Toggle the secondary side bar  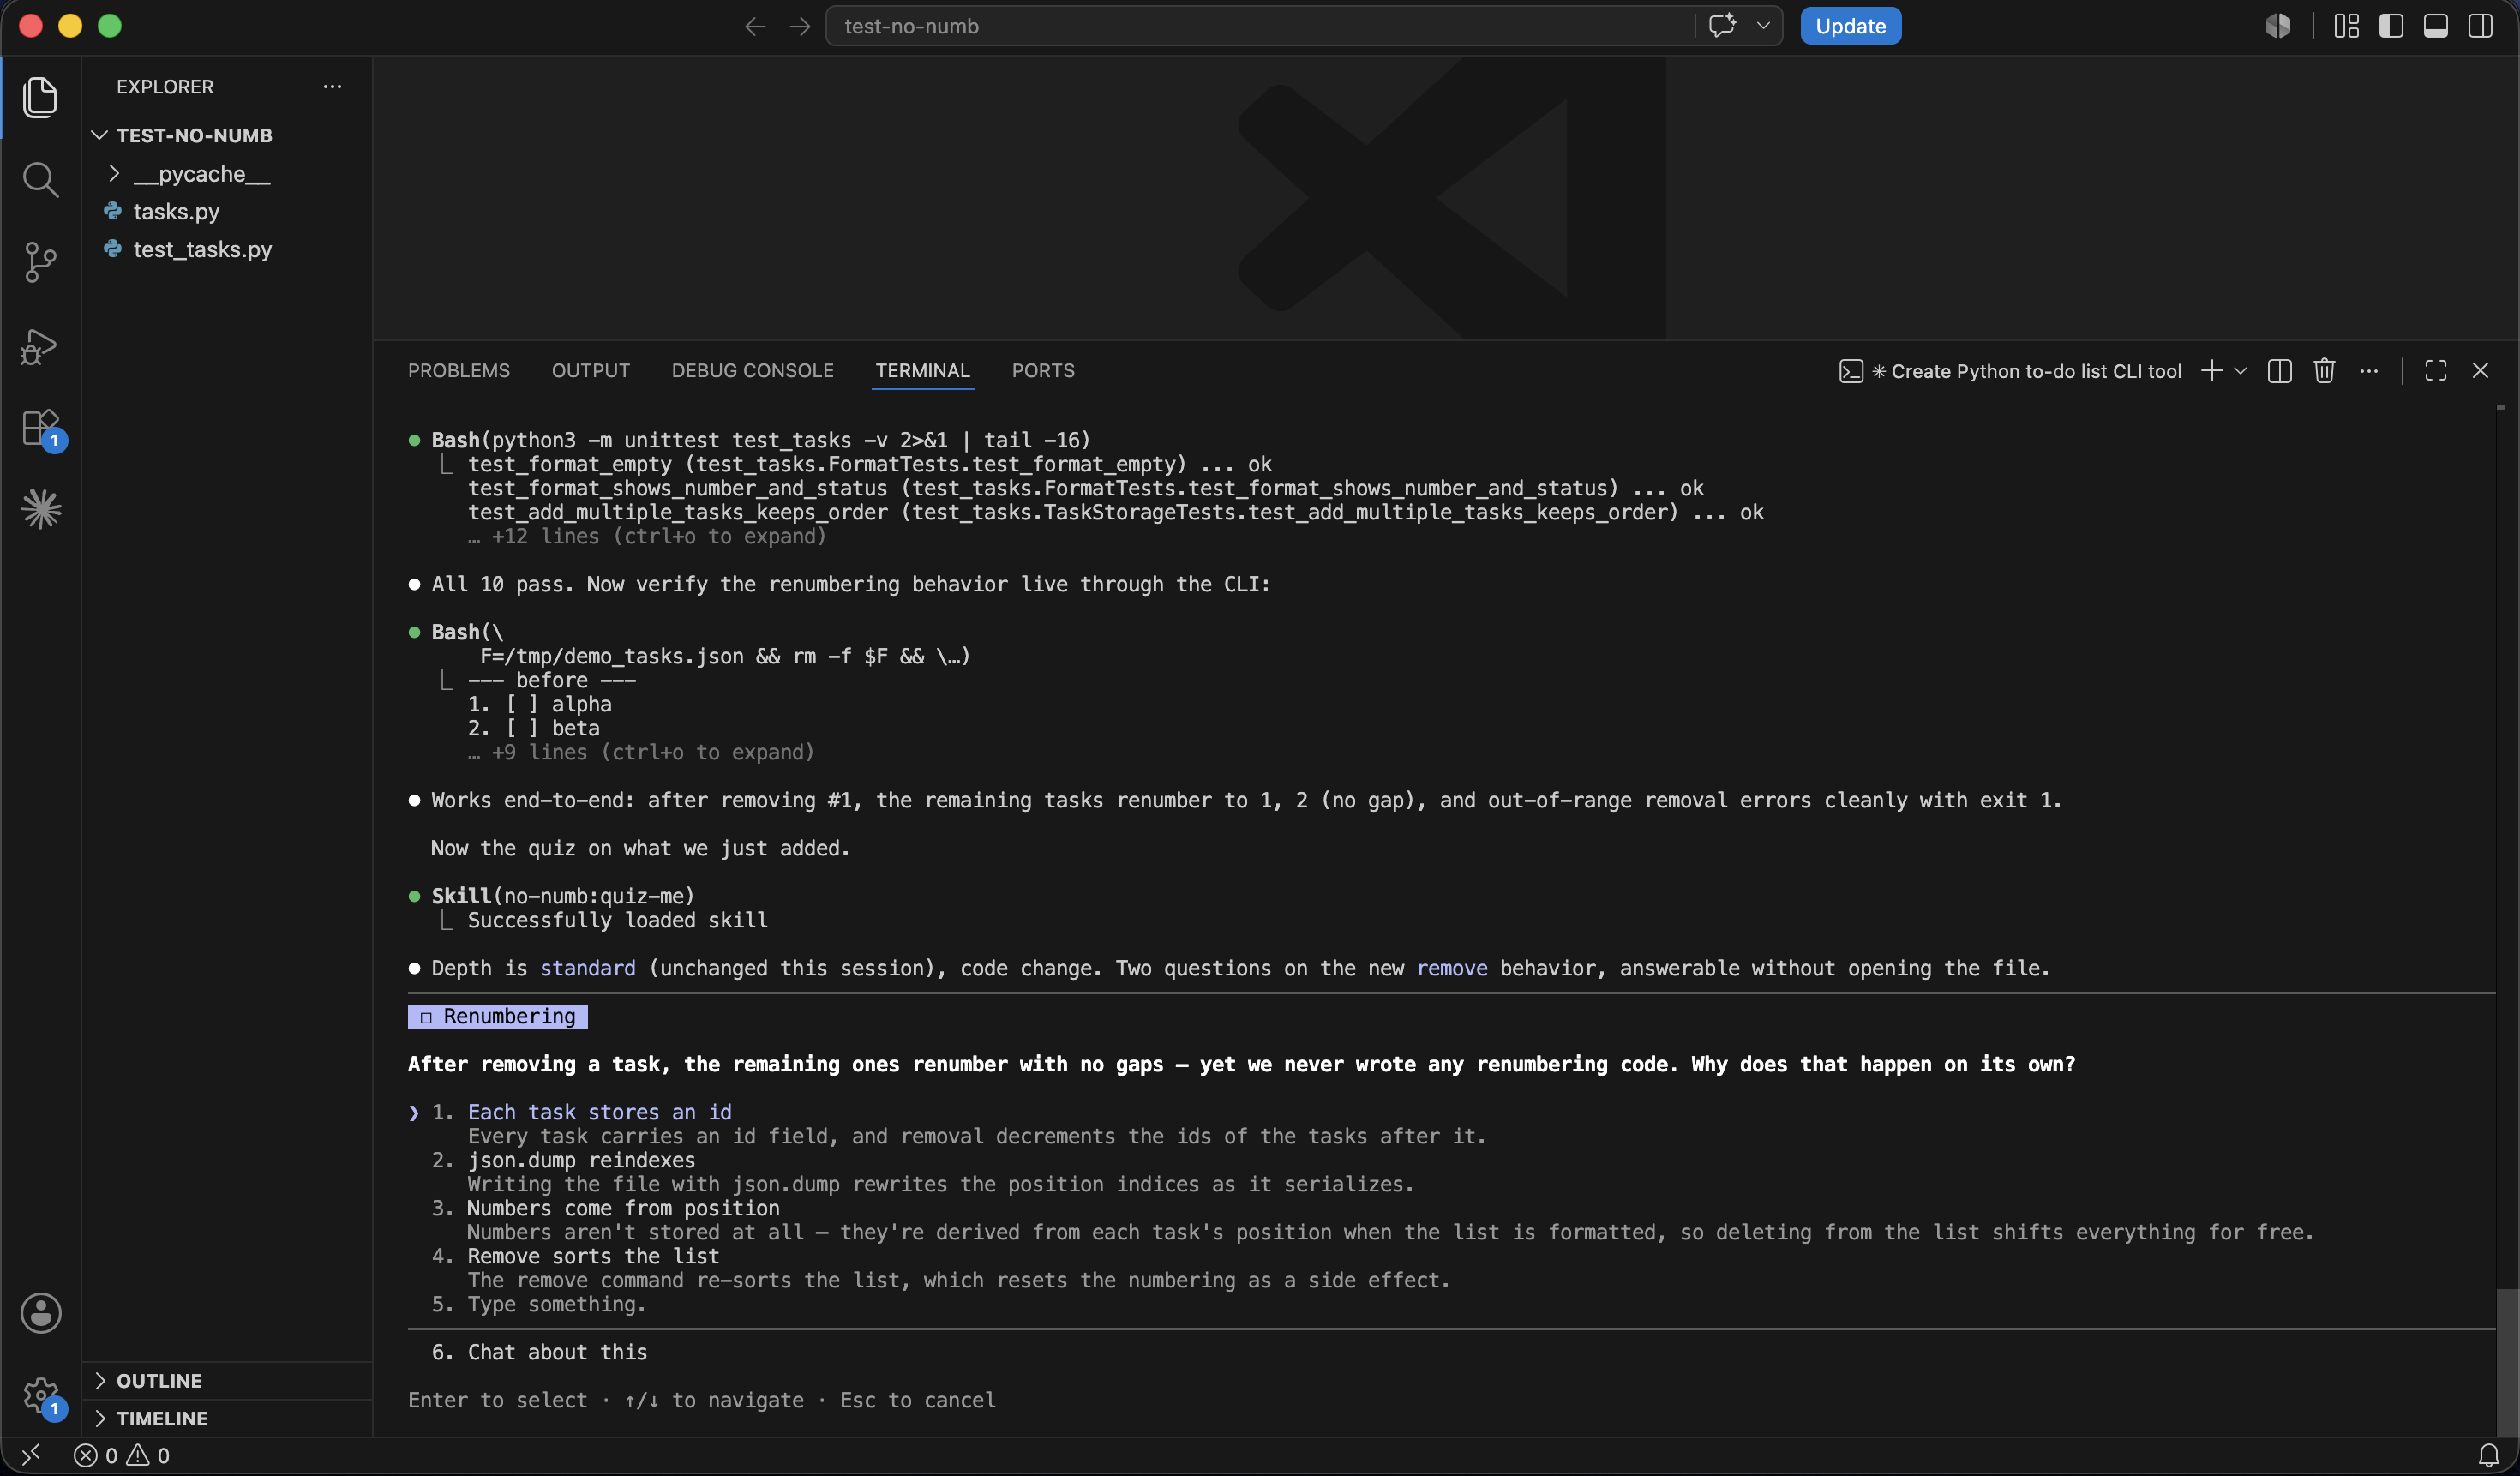[x=2481, y=26]
